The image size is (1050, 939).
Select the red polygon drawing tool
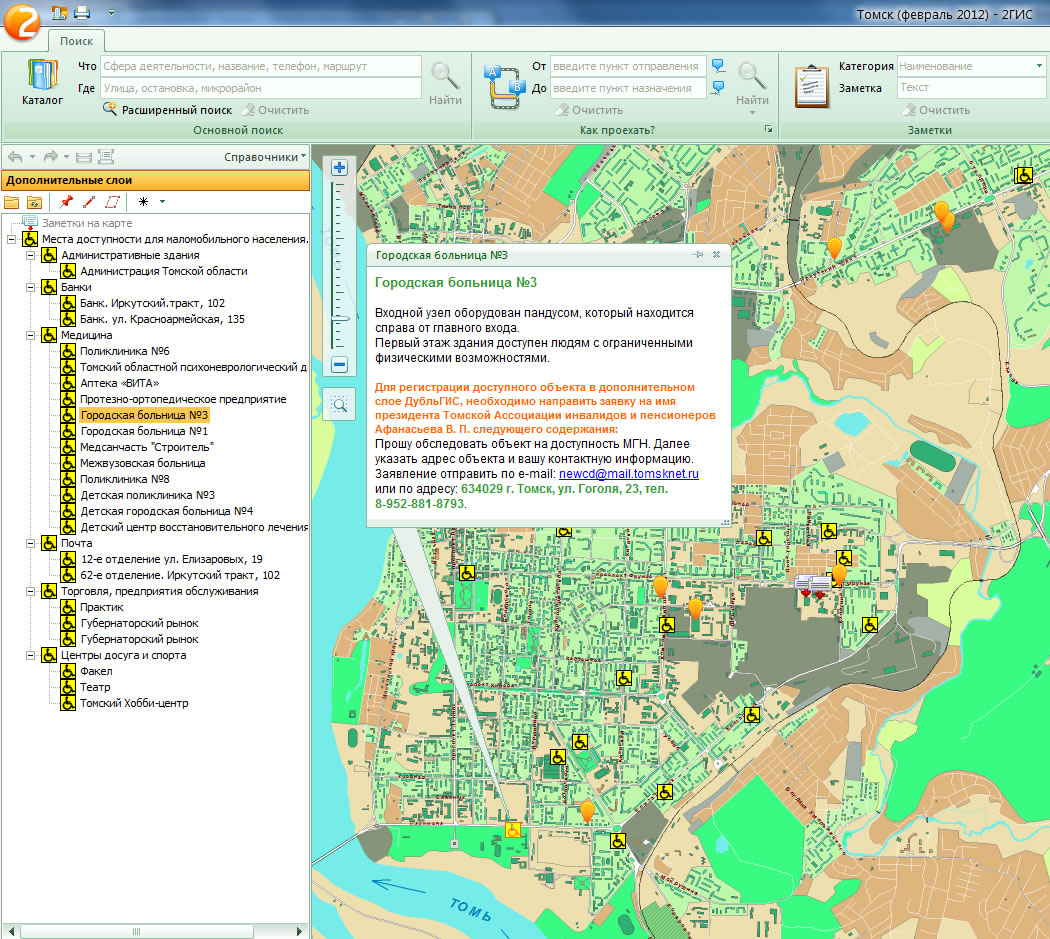(112, 202)
